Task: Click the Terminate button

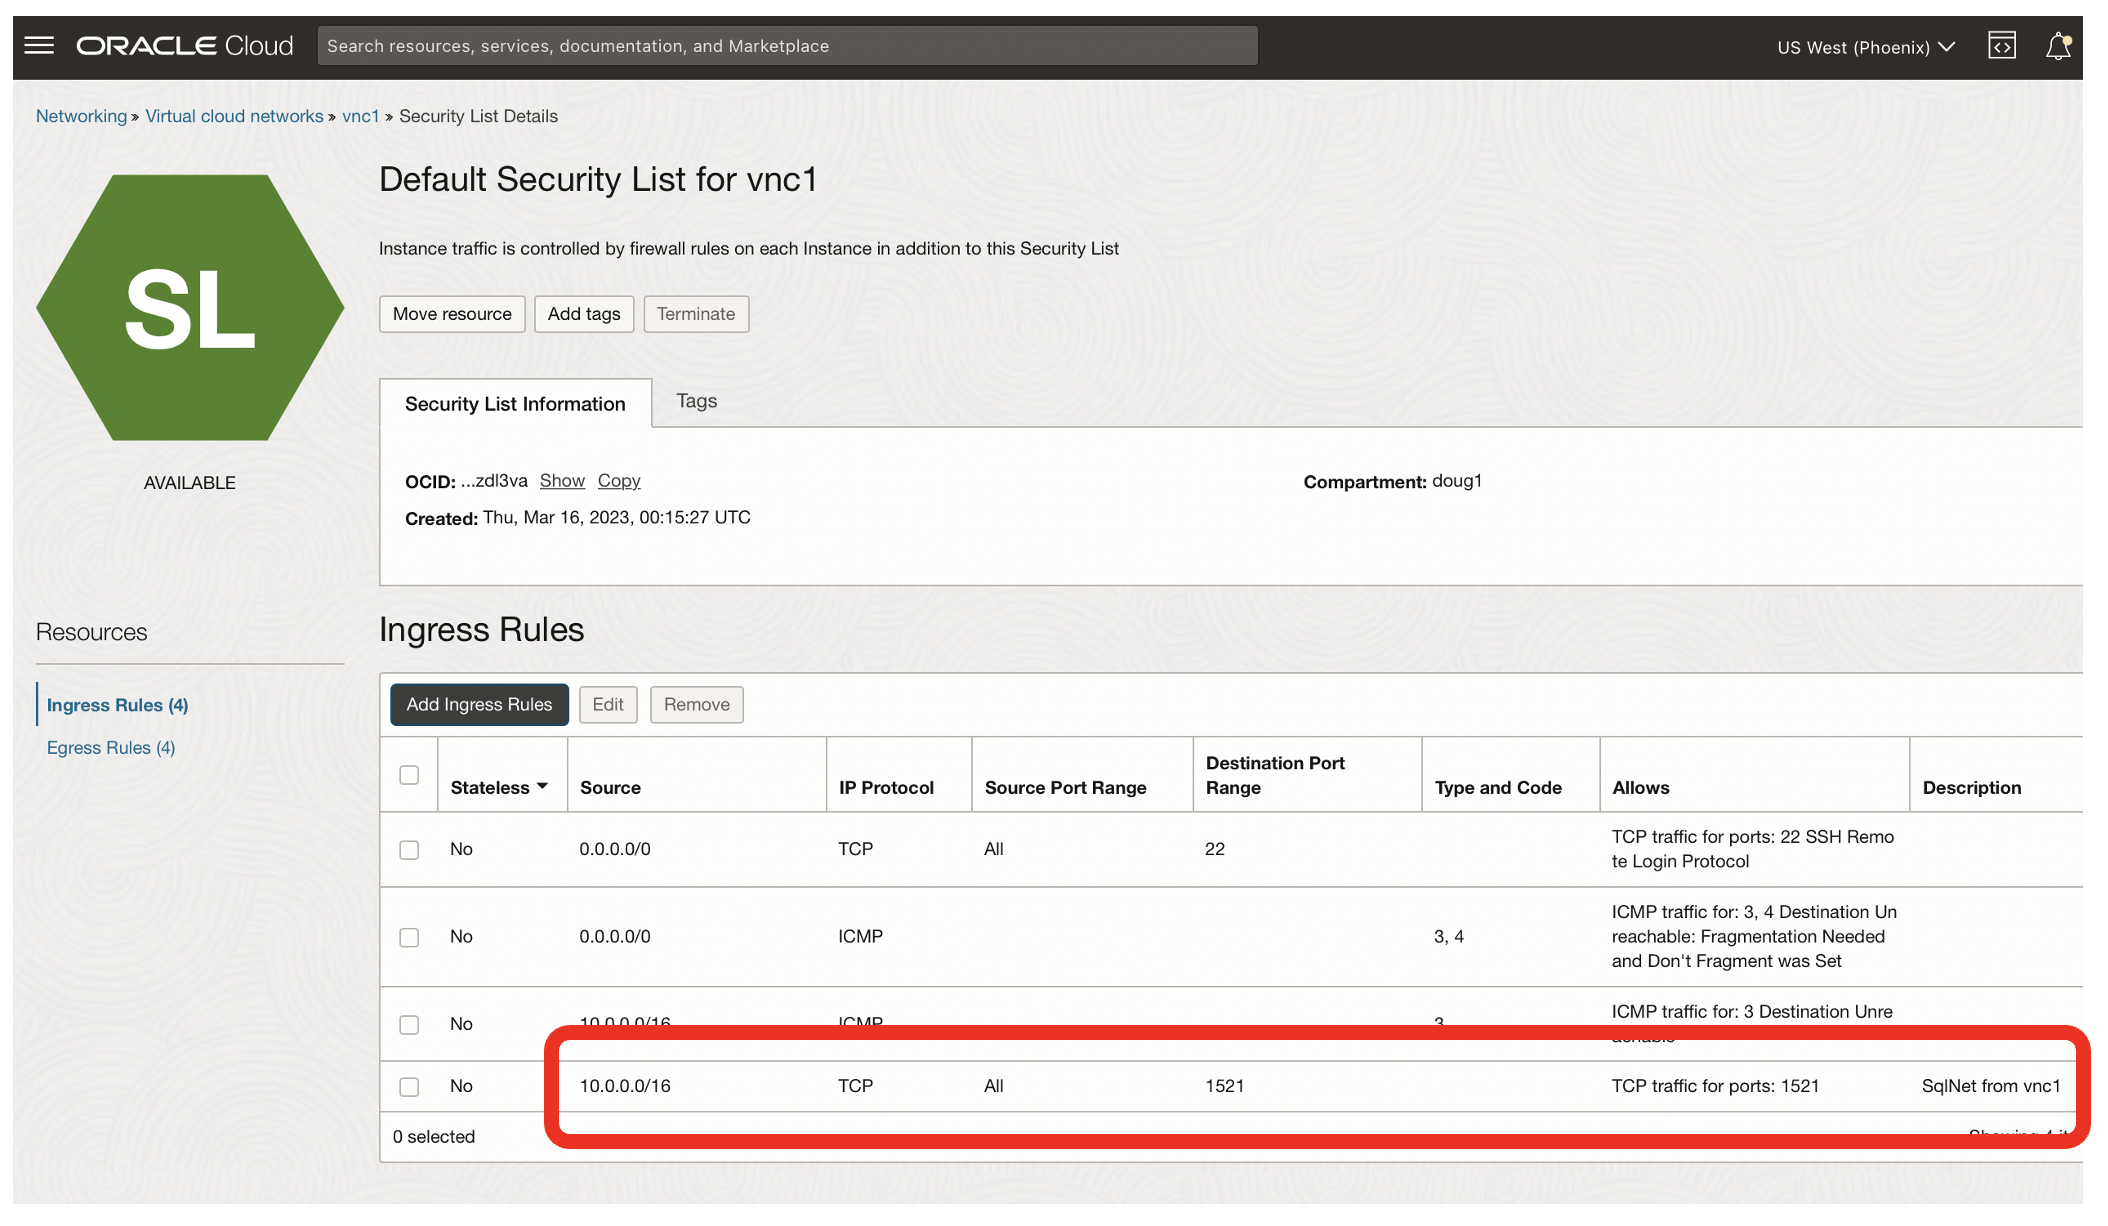Action: (696, 313)
